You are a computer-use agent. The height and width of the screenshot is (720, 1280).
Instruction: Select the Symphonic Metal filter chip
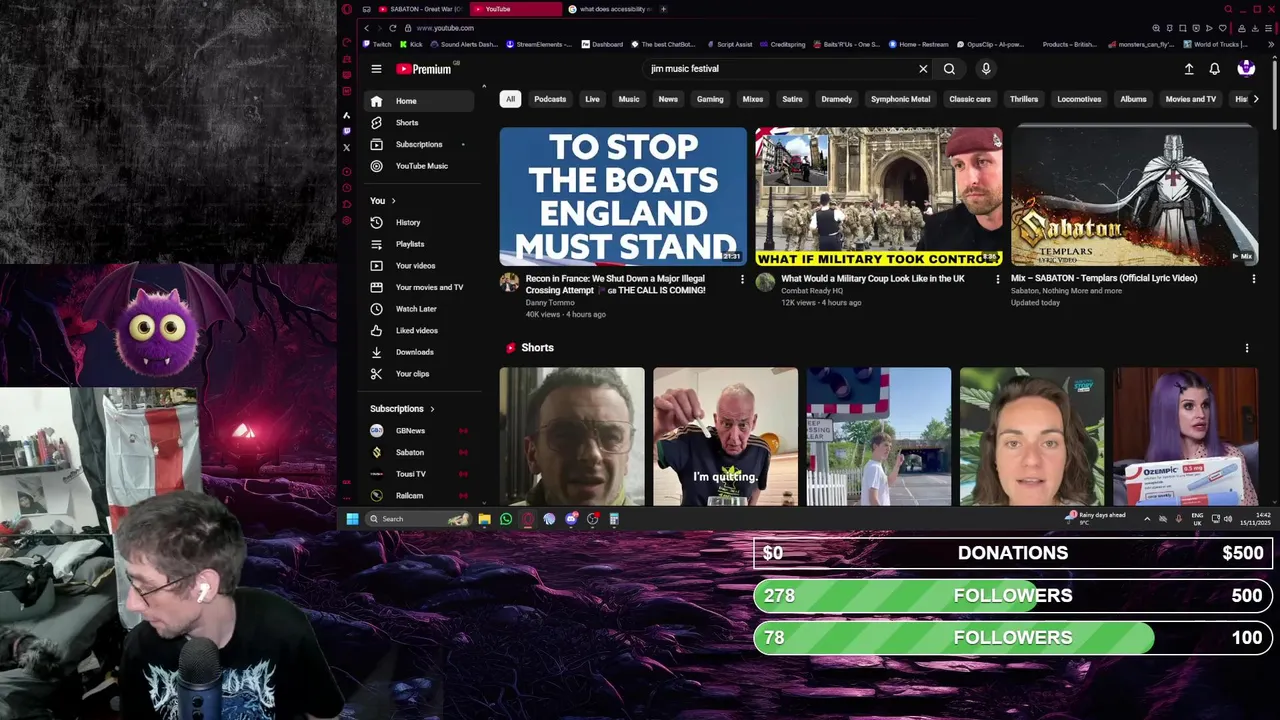click(x=900, y=99)
